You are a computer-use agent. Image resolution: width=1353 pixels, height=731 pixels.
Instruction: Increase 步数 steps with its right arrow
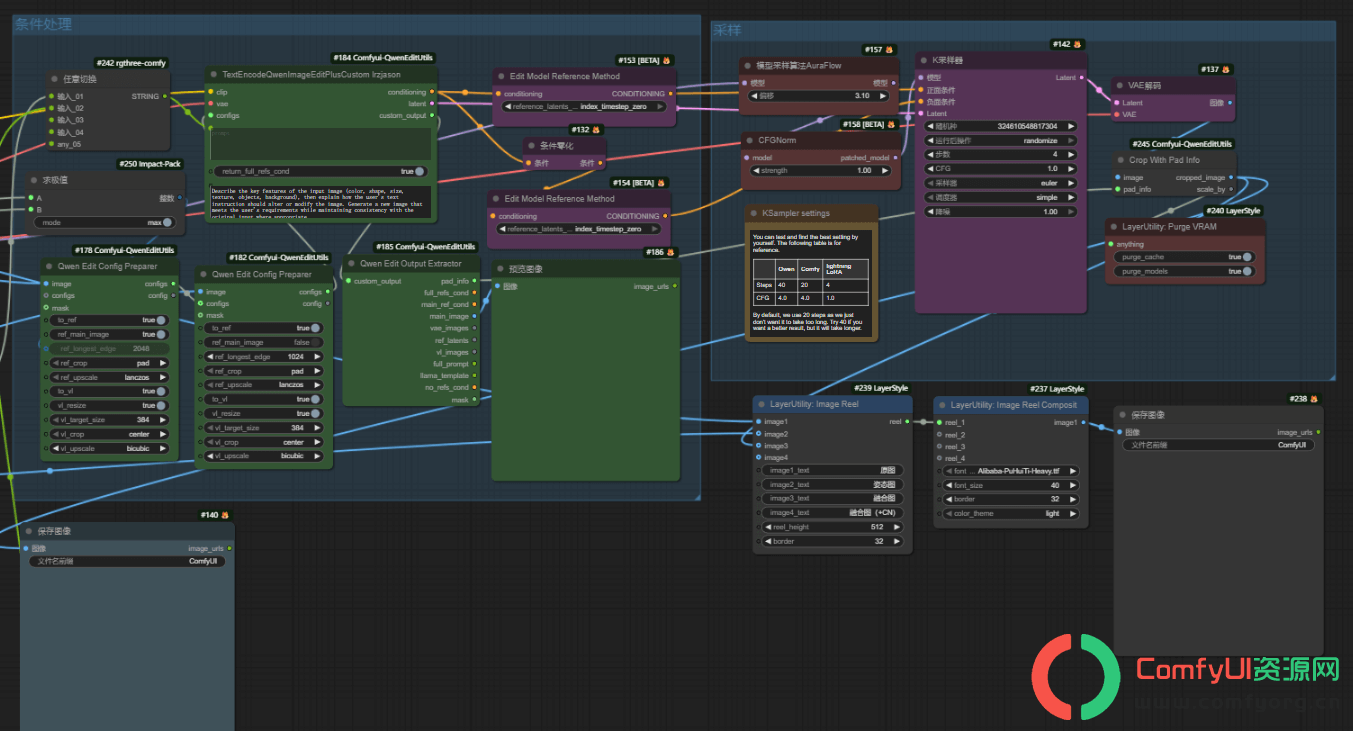click(x=1072, y=155)
